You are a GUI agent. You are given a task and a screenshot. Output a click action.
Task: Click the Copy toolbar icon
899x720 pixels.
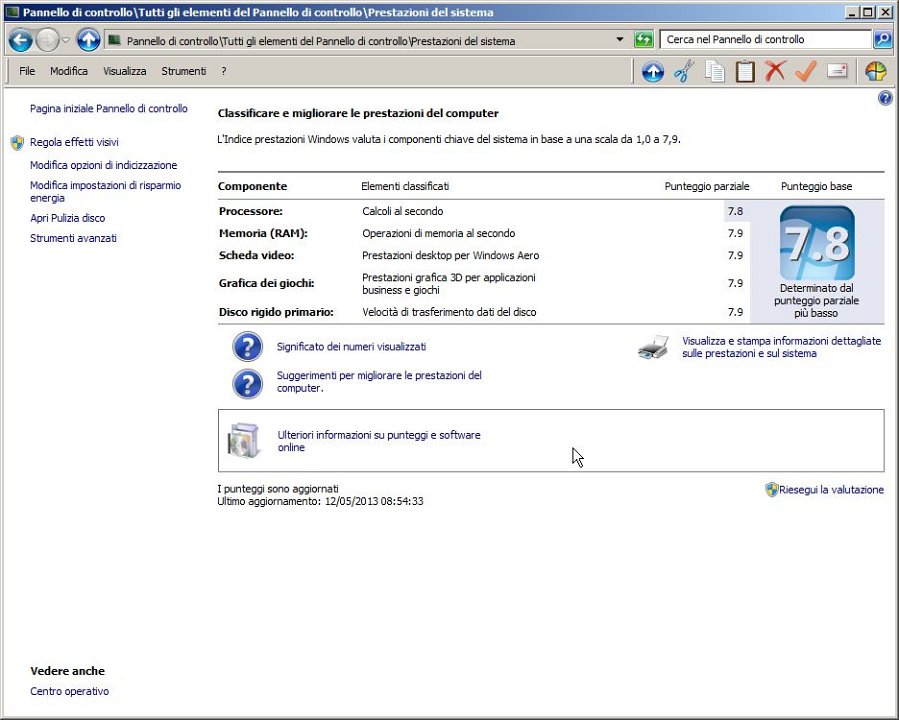point(714,72)
